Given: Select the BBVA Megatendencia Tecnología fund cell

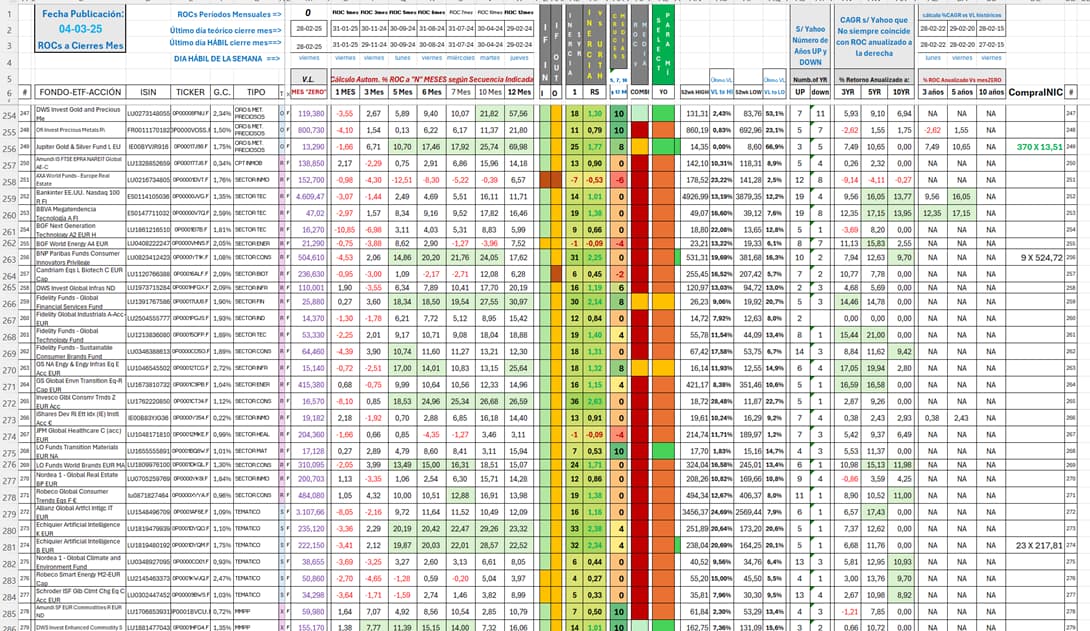Looking at the screenshot, I should coord(79,213).
